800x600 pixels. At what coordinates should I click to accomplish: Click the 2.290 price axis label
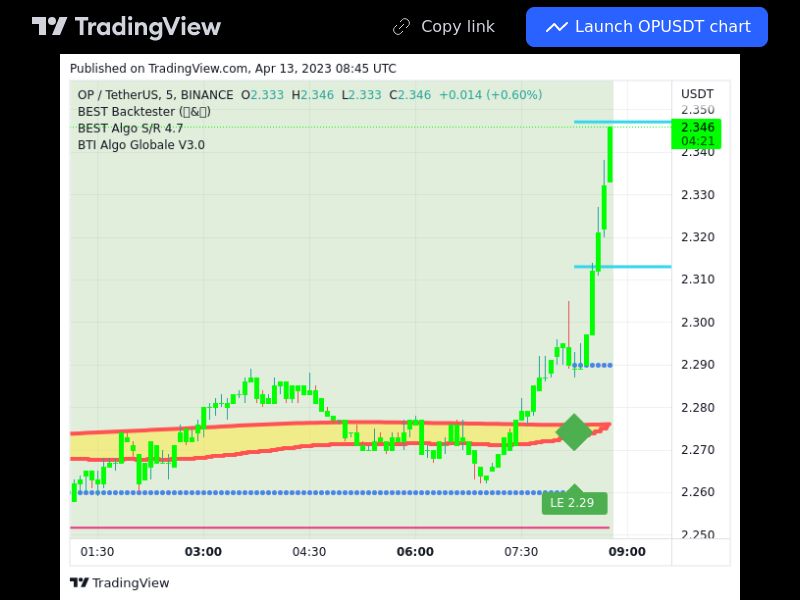pyautogui.click(x=697, y=365)
